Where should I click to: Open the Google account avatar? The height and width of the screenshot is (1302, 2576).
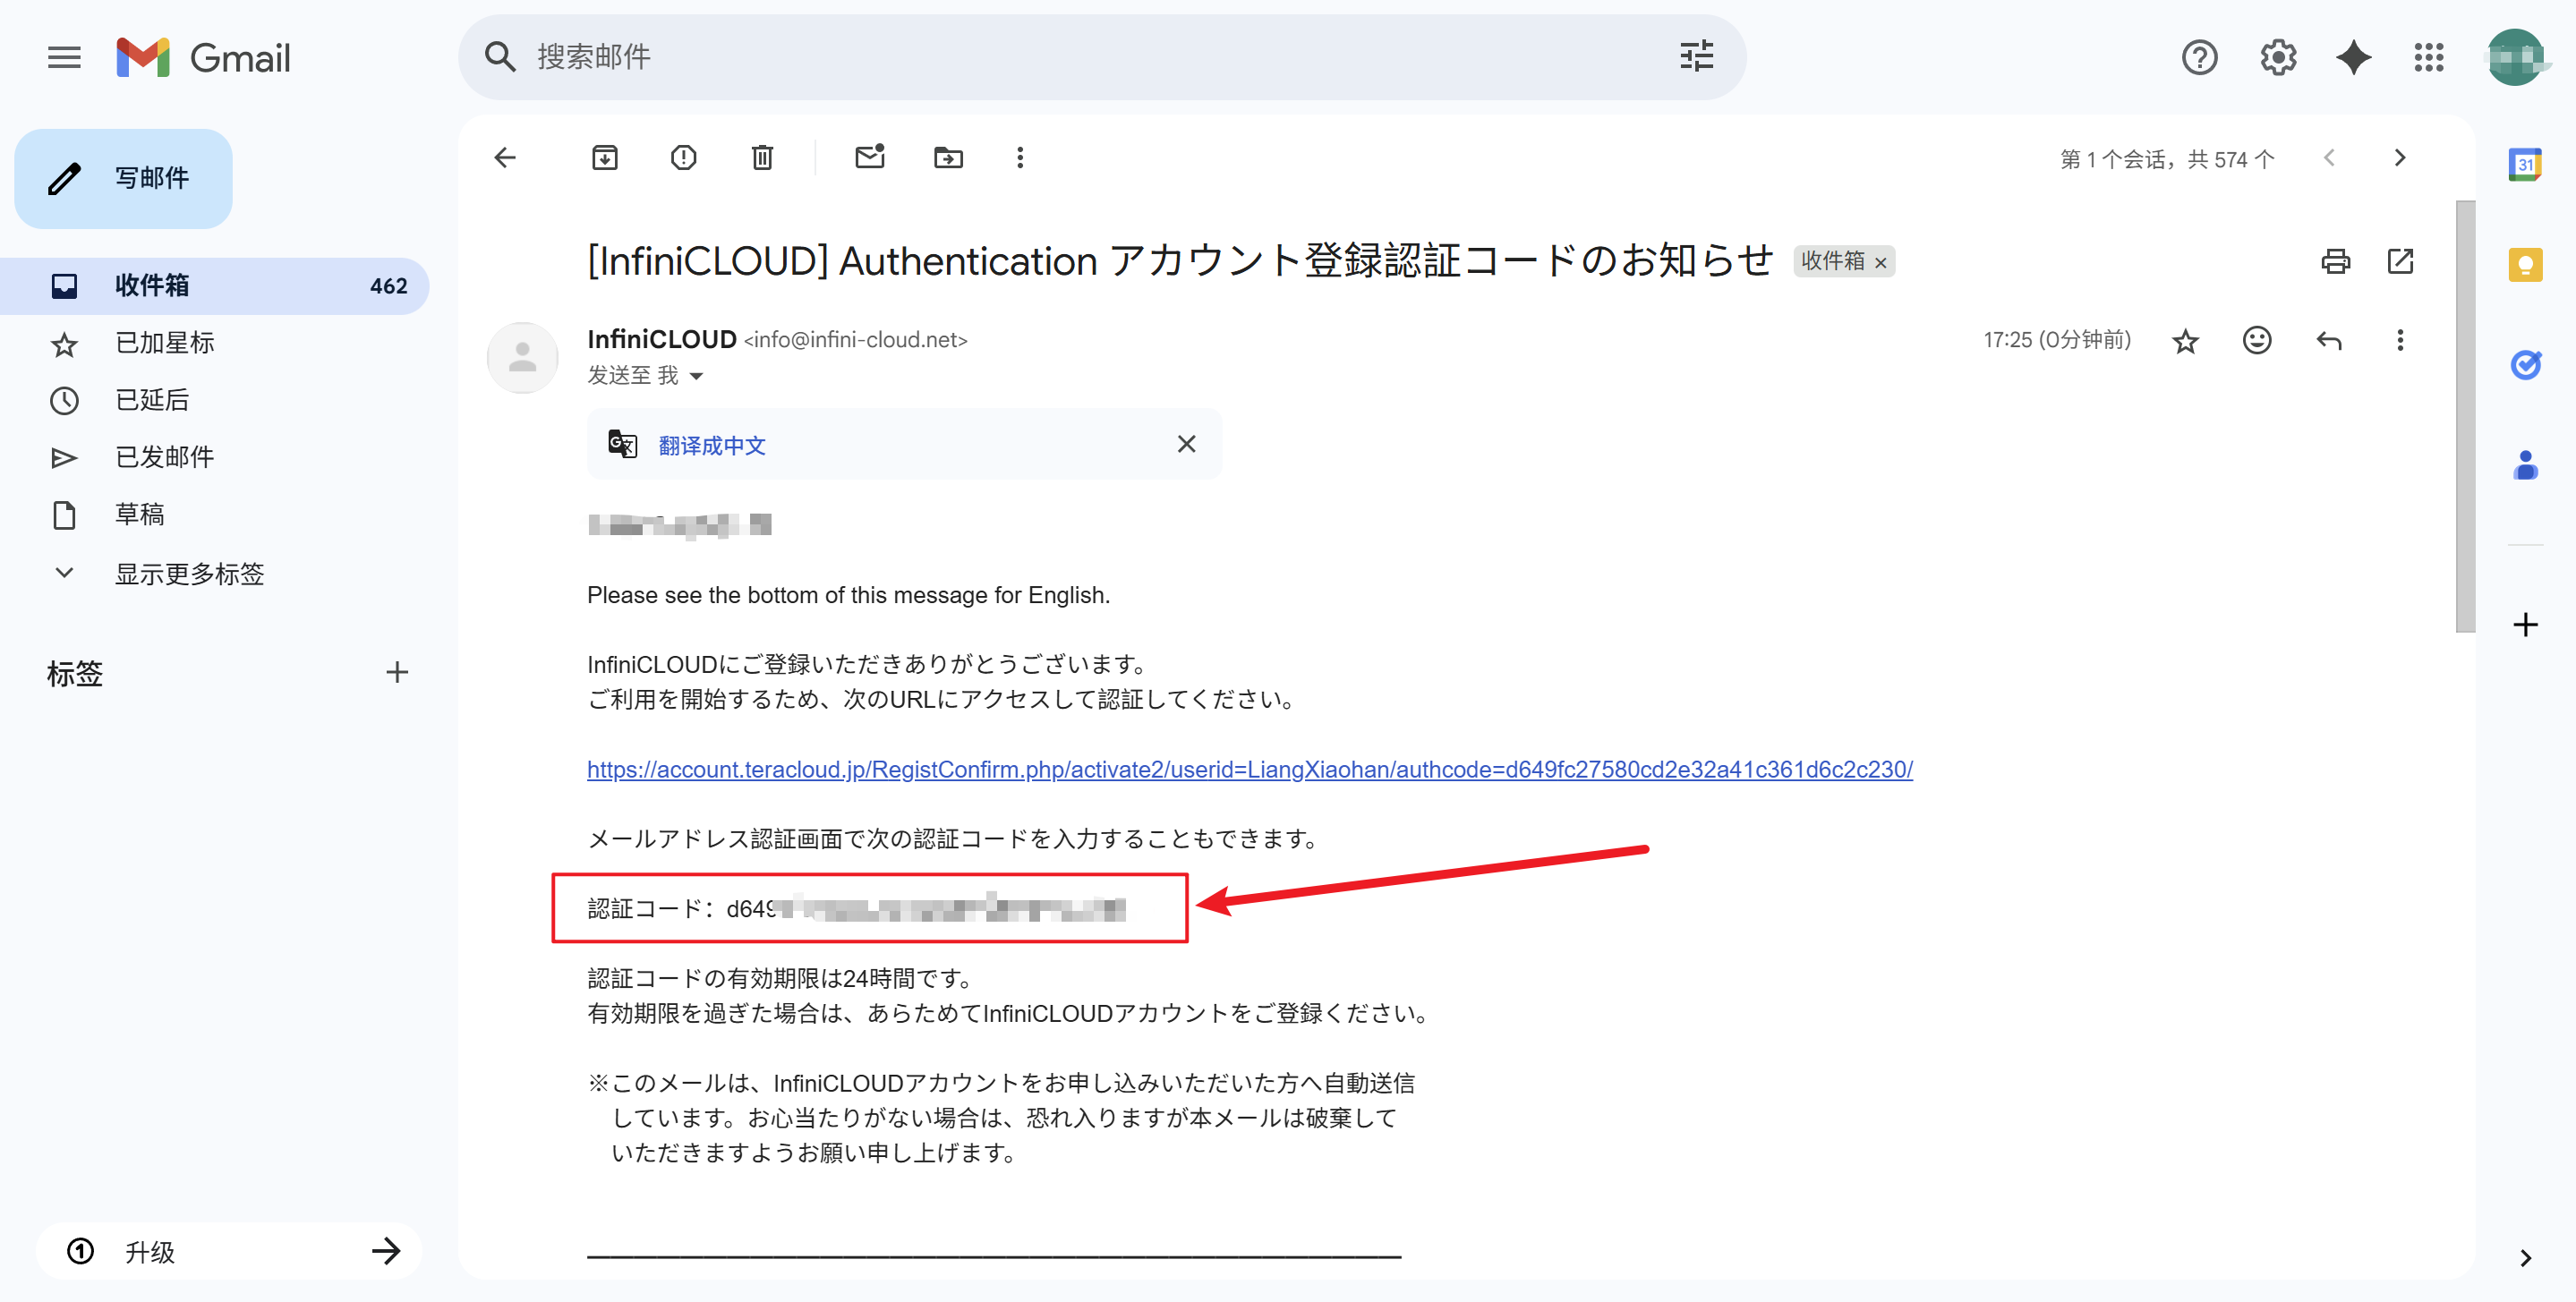pyautogui.click(x=2515, y=57)
